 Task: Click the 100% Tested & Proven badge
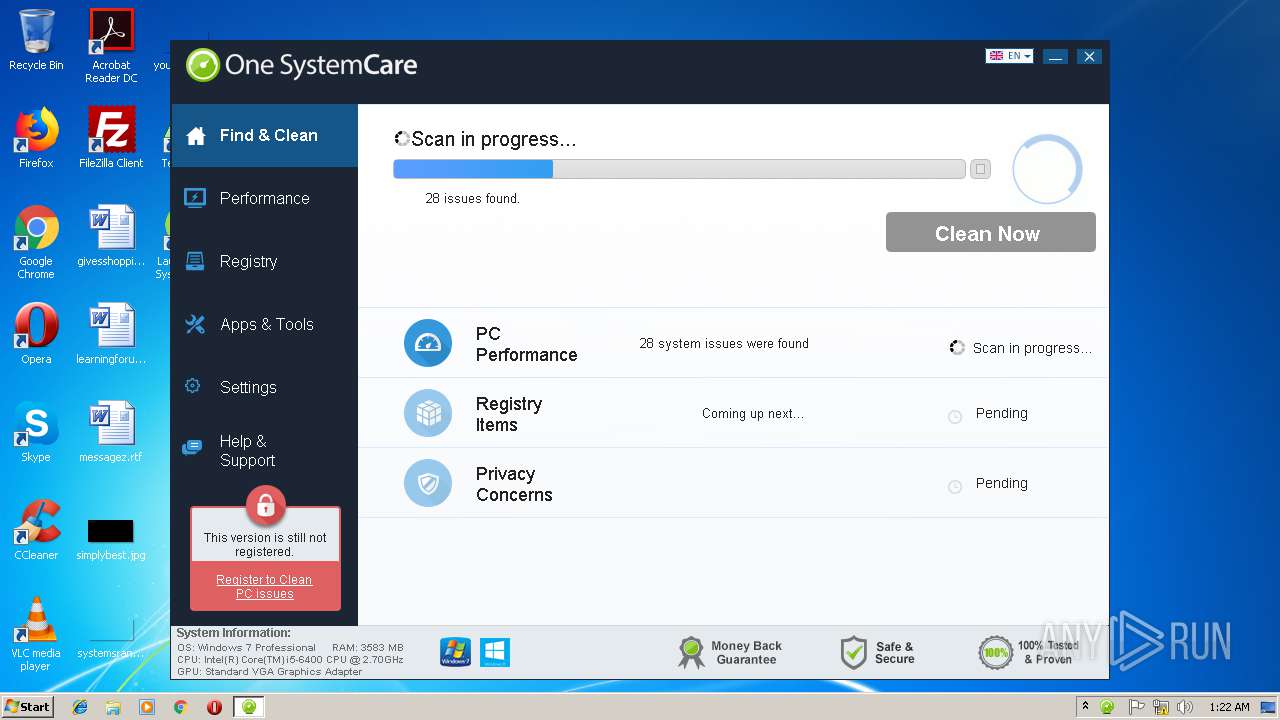(1028, 652)
